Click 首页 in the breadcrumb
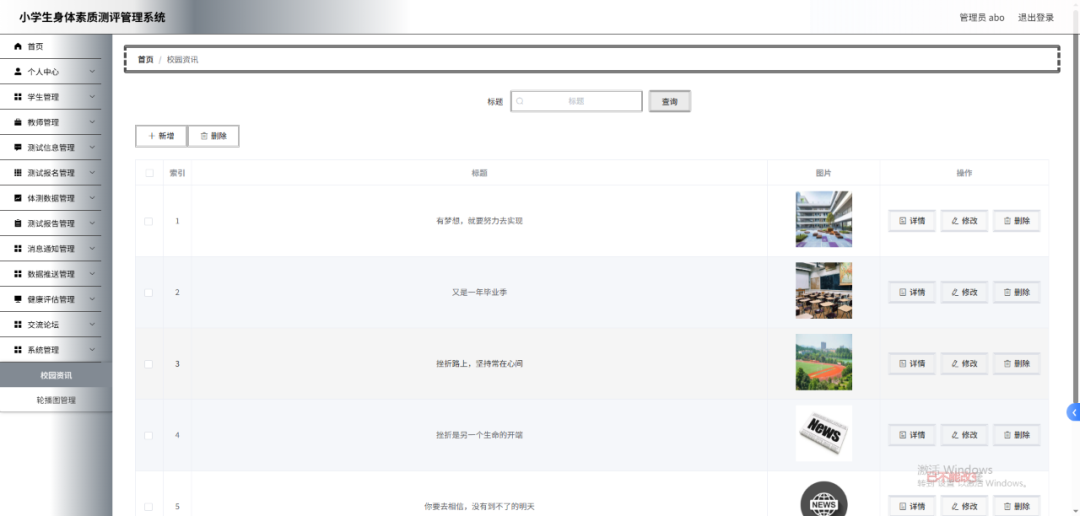Viewport: 1080px width, 516px height. pyautogui.click(x=145, y=59)
